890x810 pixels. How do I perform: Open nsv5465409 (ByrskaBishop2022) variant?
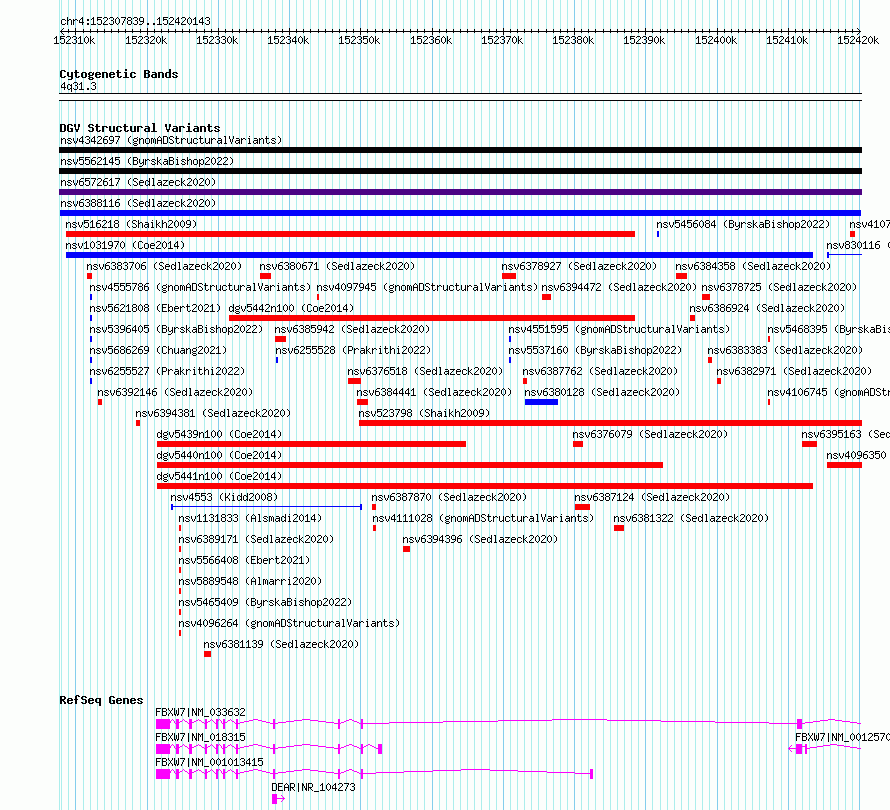click(x=265, y=602)
